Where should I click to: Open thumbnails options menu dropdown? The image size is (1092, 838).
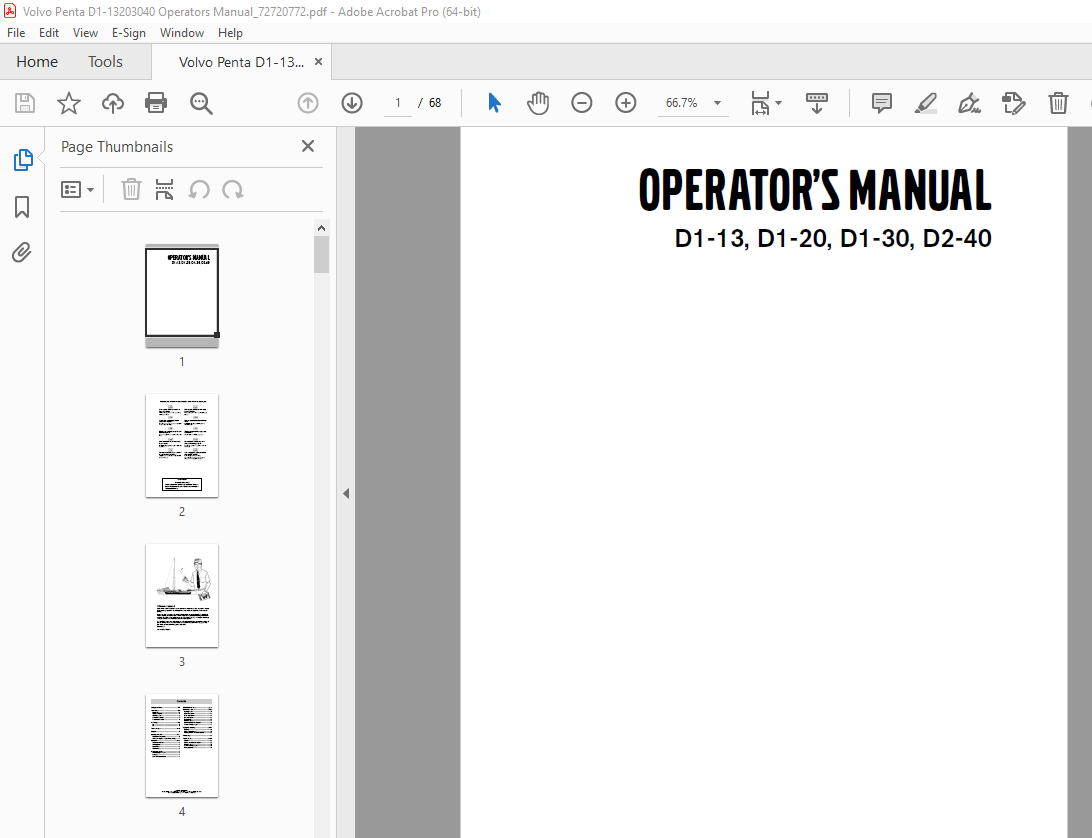[x=77, y=189]
